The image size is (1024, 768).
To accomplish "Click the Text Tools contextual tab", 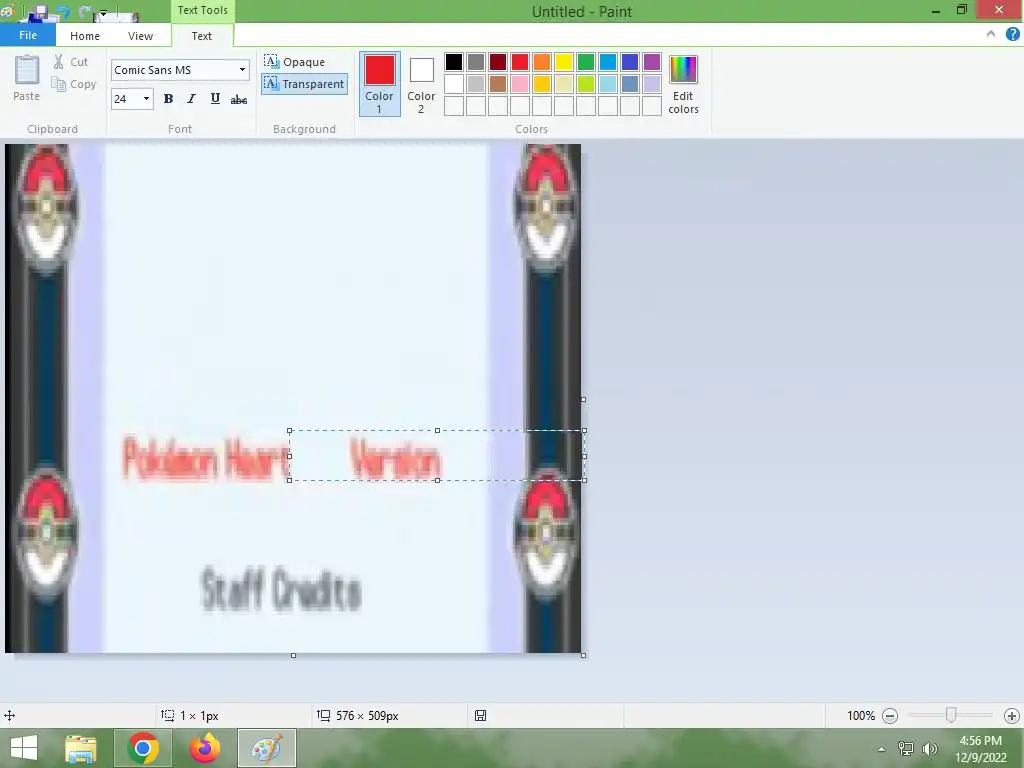I will coord(202,10).
